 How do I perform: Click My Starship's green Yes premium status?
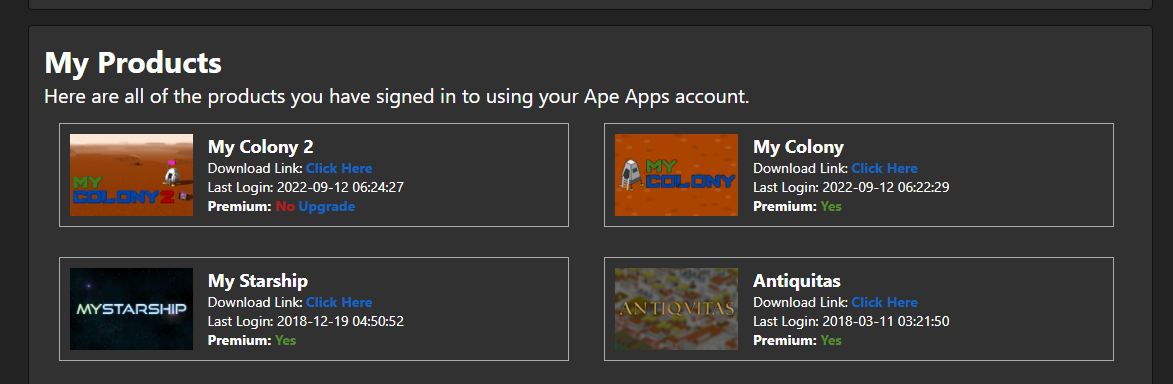pos(286,341)
